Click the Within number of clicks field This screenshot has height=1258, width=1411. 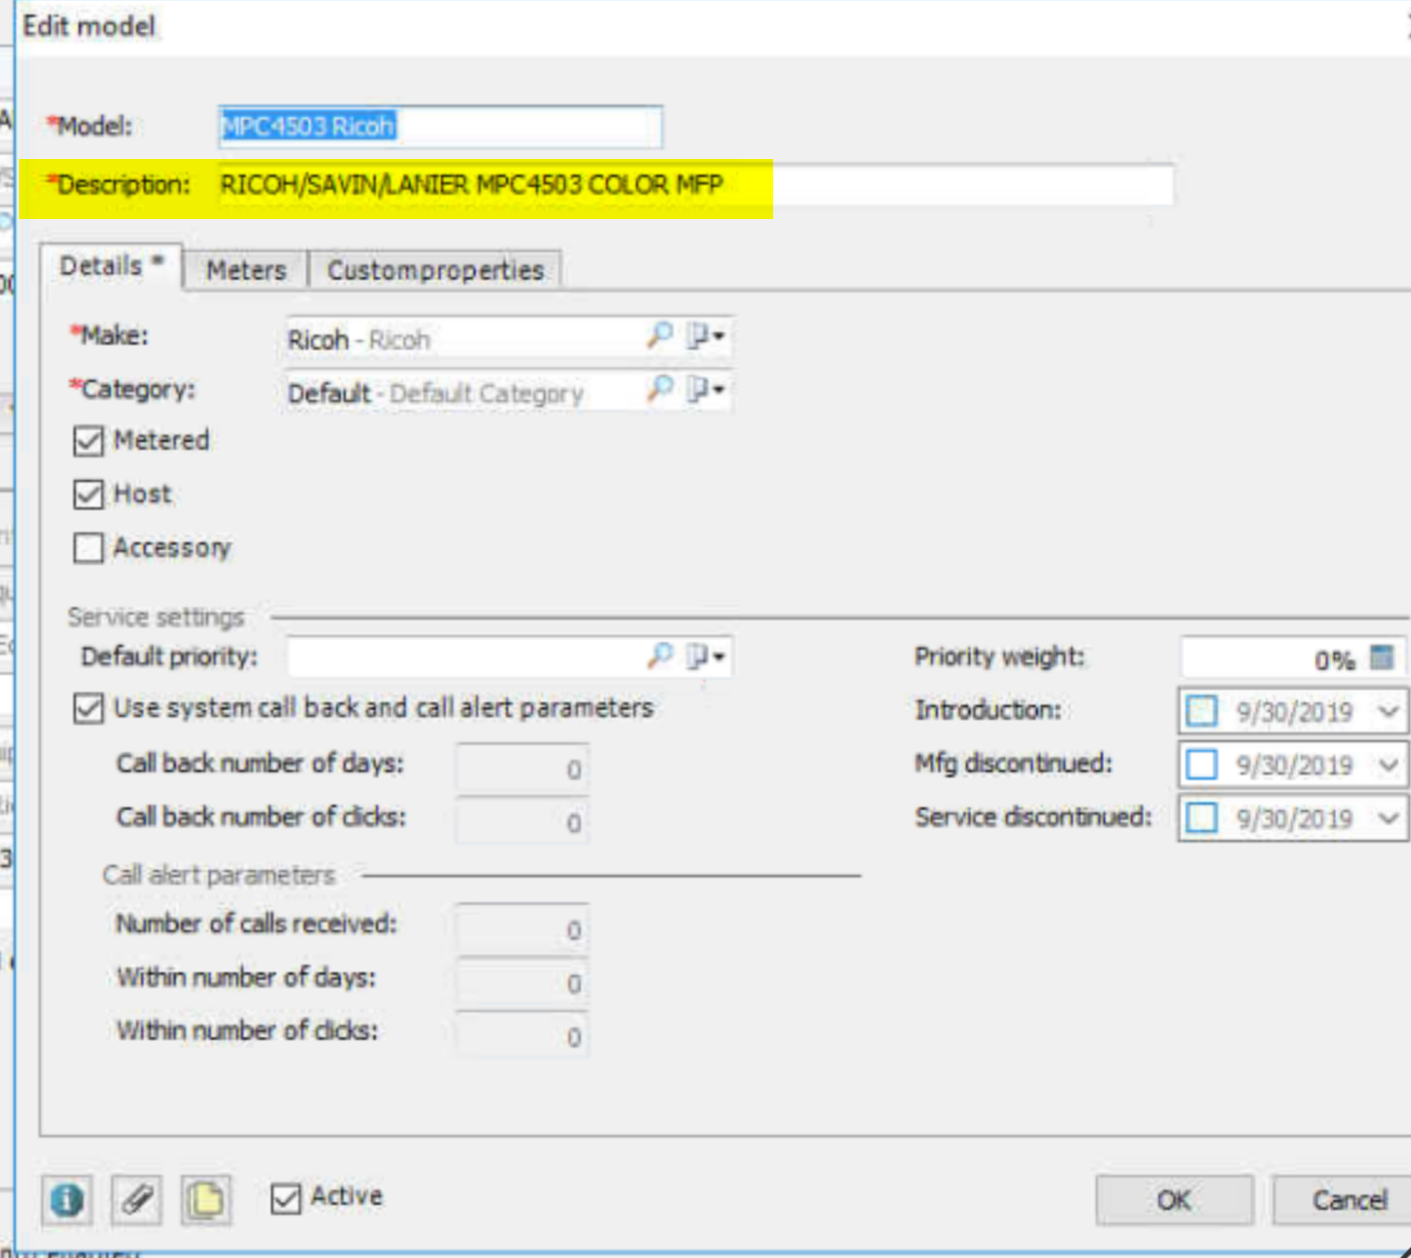(x=521, y=1036)
